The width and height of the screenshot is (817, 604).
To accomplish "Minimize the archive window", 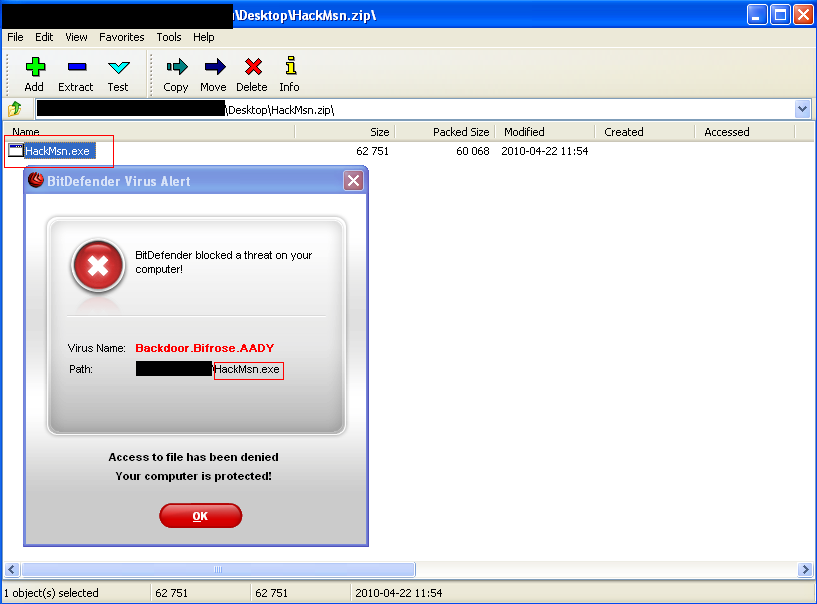I will [757, 15].
